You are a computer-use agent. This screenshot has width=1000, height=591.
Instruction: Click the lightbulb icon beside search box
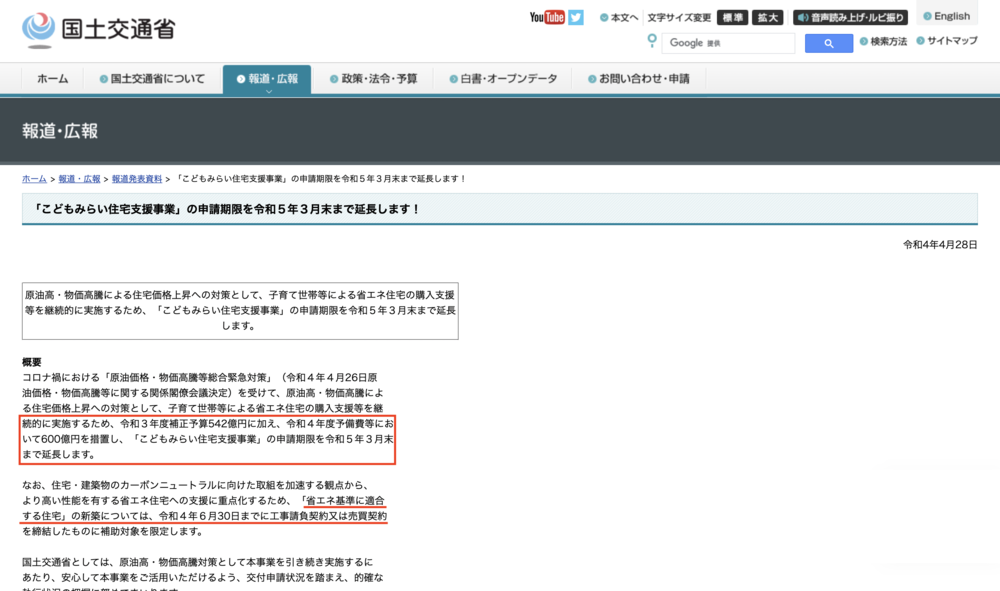click(652, 41)
